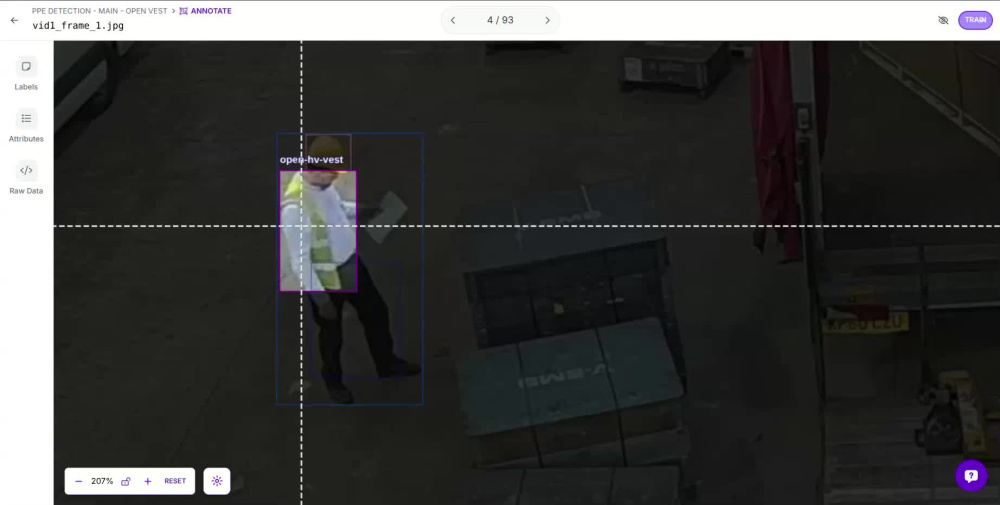
Task: Toggle annotation visibility with the eye icon
Action: 943,20
